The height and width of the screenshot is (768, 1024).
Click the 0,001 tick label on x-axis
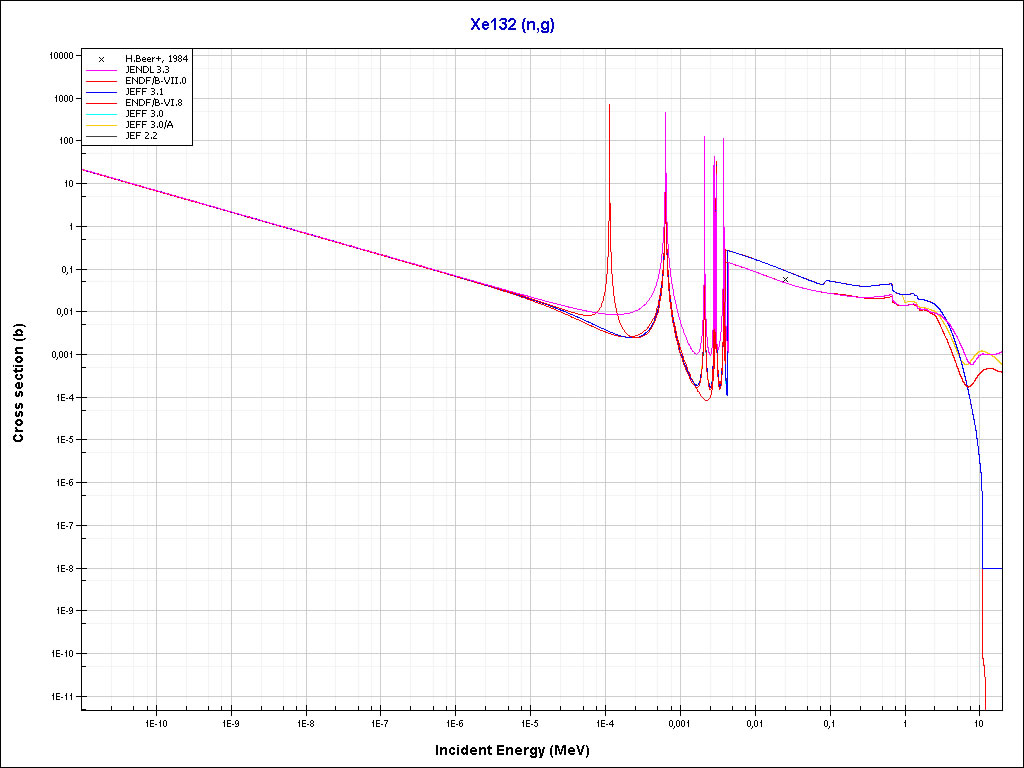[x=679, y=722]
